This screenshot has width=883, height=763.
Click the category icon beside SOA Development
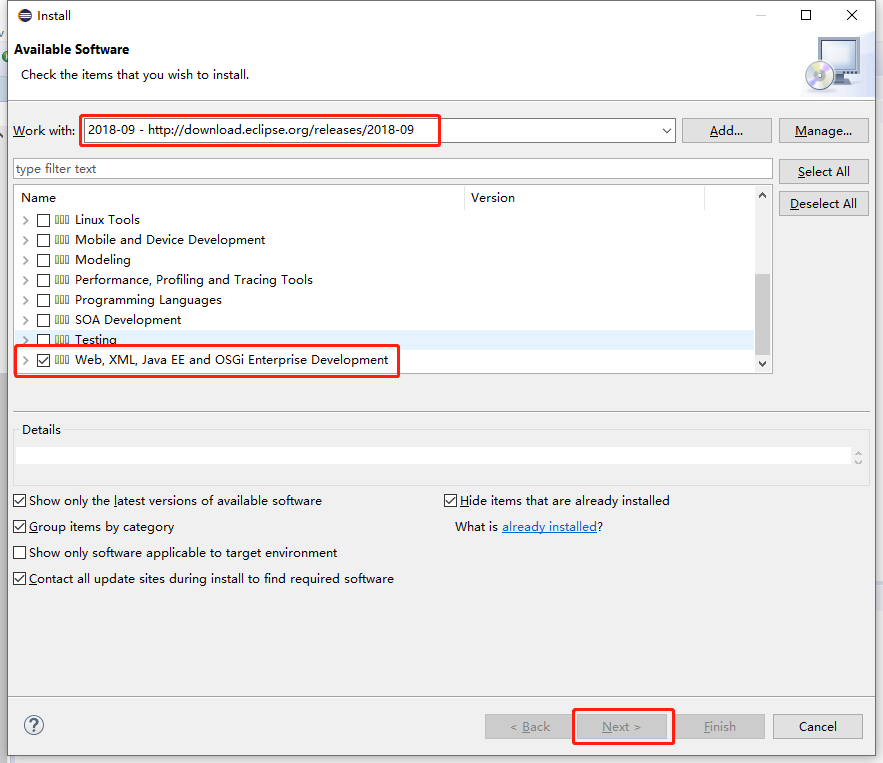62,320
